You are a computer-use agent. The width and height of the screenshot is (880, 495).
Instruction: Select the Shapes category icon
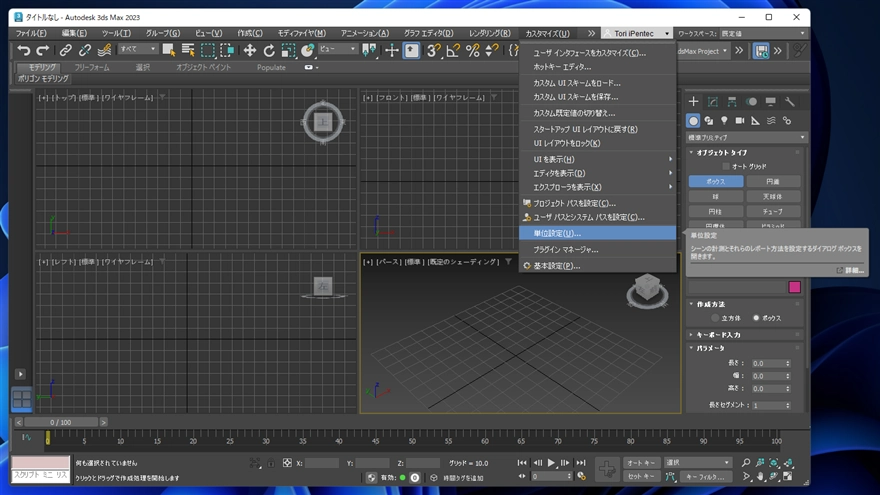pos(709,121)
